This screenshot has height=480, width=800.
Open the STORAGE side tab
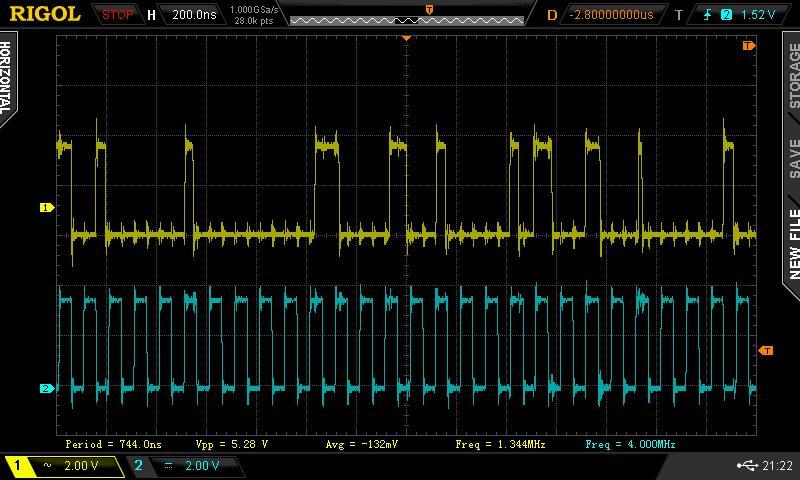point(794,76)
